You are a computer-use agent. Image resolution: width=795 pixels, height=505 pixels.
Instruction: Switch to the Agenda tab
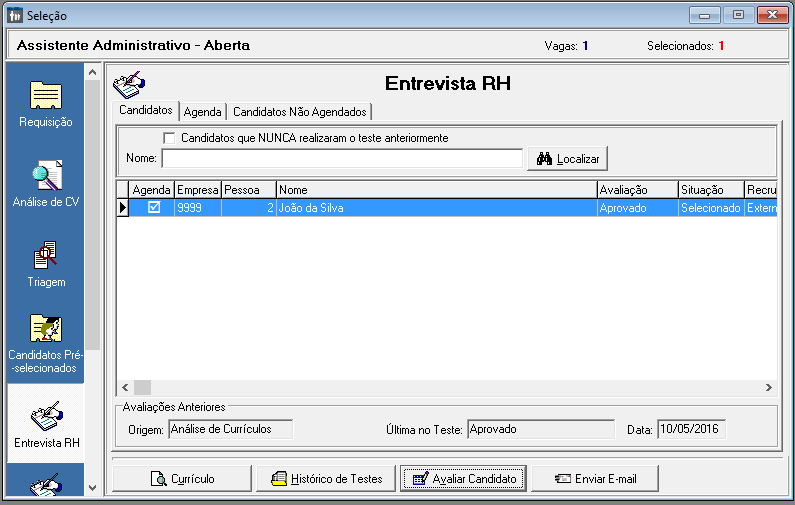point(202,112)
